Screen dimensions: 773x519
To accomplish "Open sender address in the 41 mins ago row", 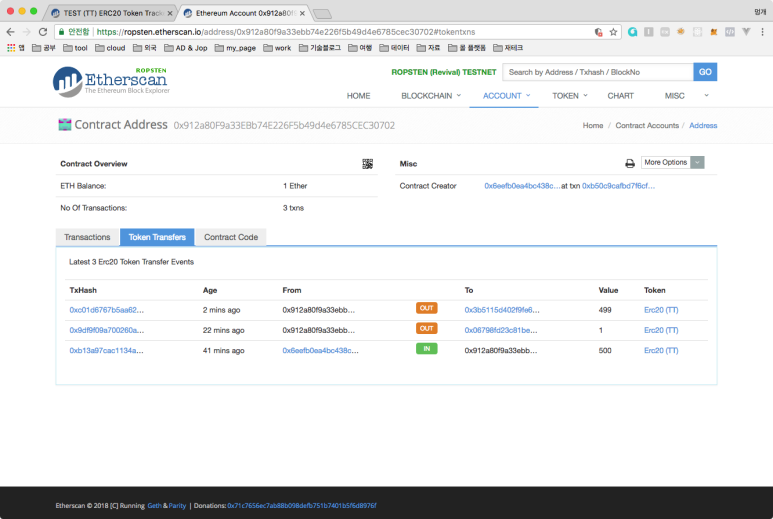I will tap(320, 350).
